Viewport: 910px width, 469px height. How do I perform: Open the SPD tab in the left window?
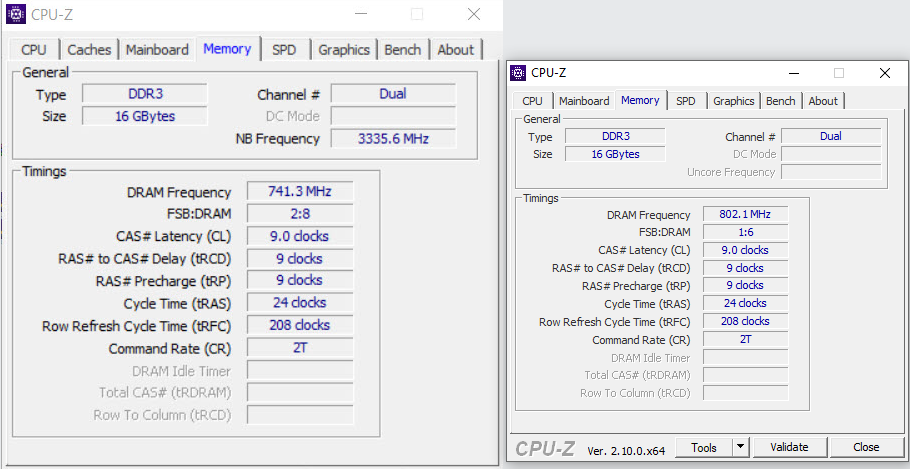coord(284,50)
